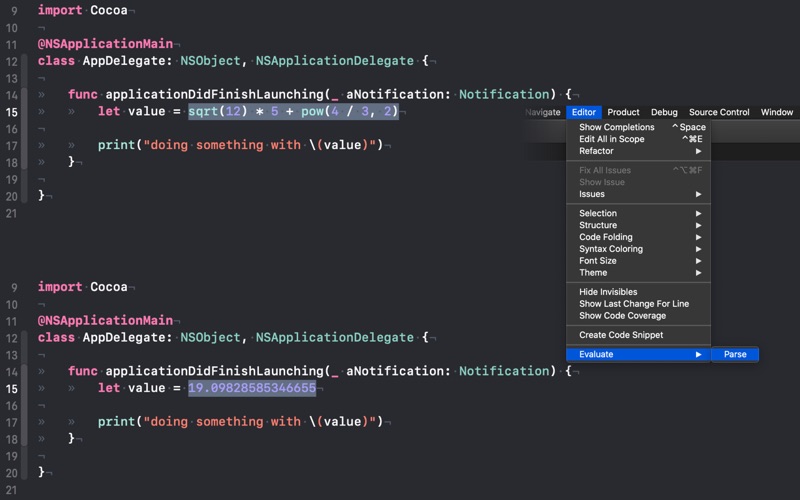Click 'NSApplicationDelegate' in the top editor
Viewport: 800px width, 500px height.
coord(335,61)
